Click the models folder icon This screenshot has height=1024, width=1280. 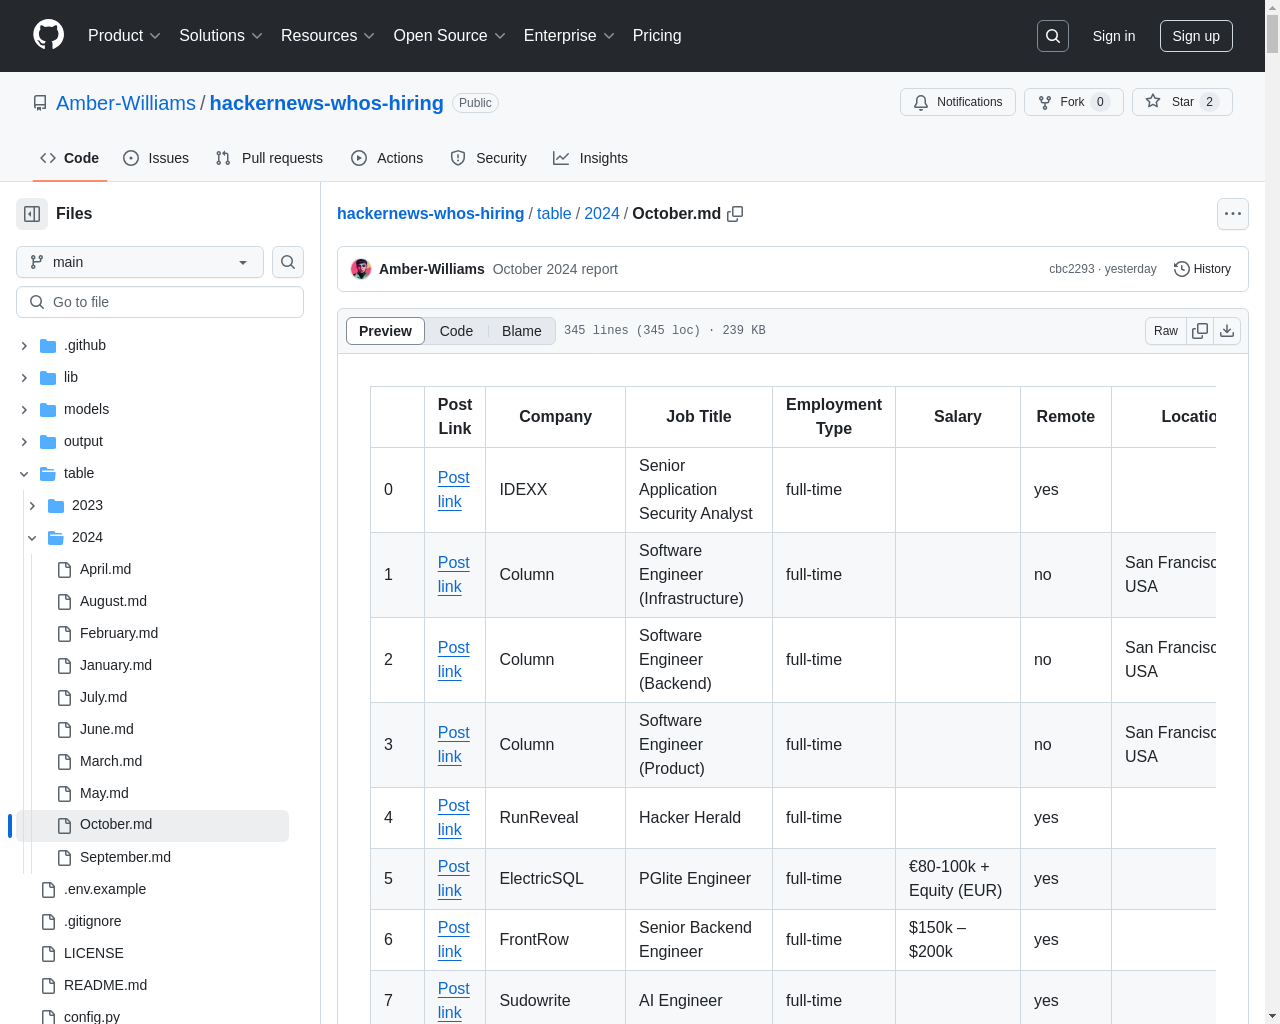48,409
